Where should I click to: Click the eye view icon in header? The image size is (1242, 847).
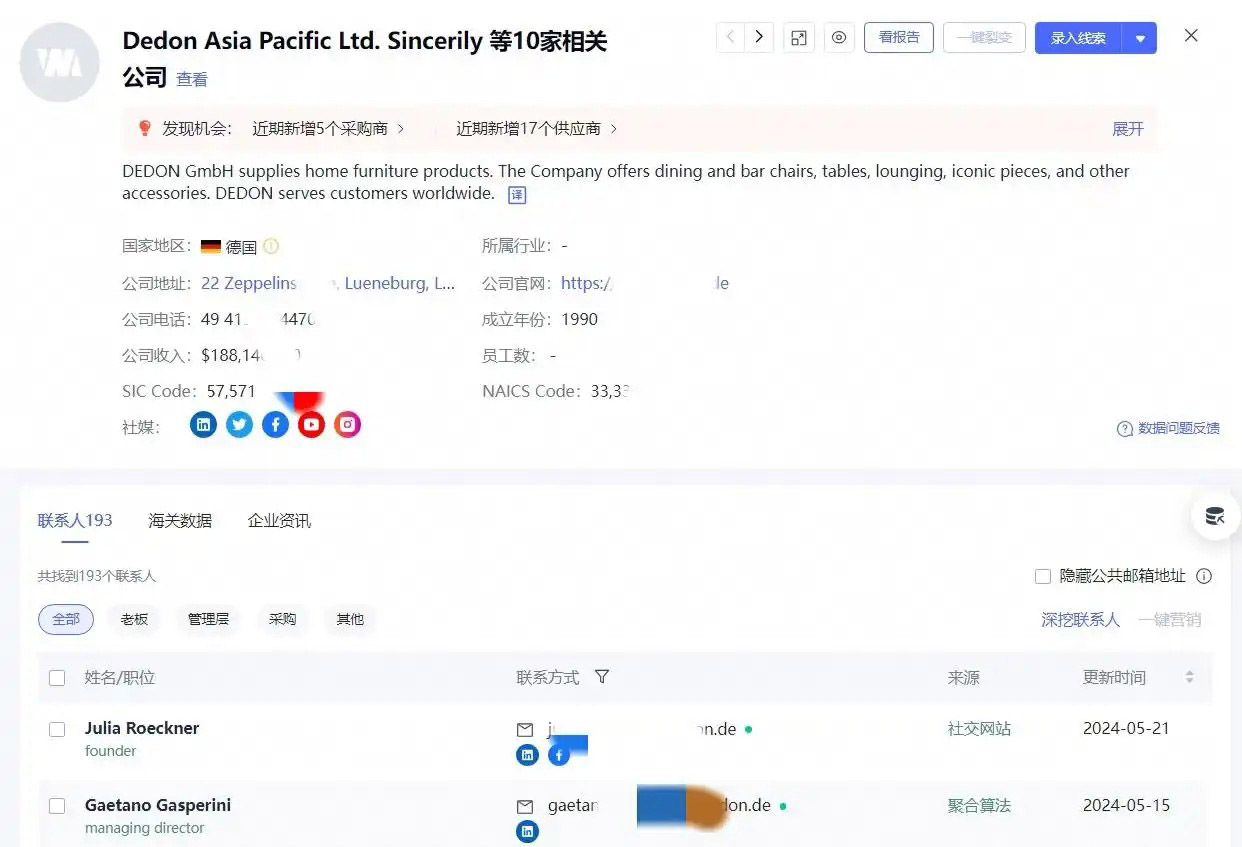[839, 38]
